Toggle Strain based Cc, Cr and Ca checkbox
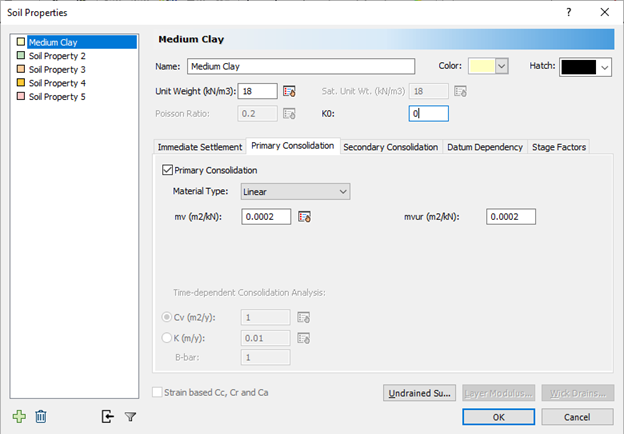The height and width of the screenshot is (434, 624). 157,392
